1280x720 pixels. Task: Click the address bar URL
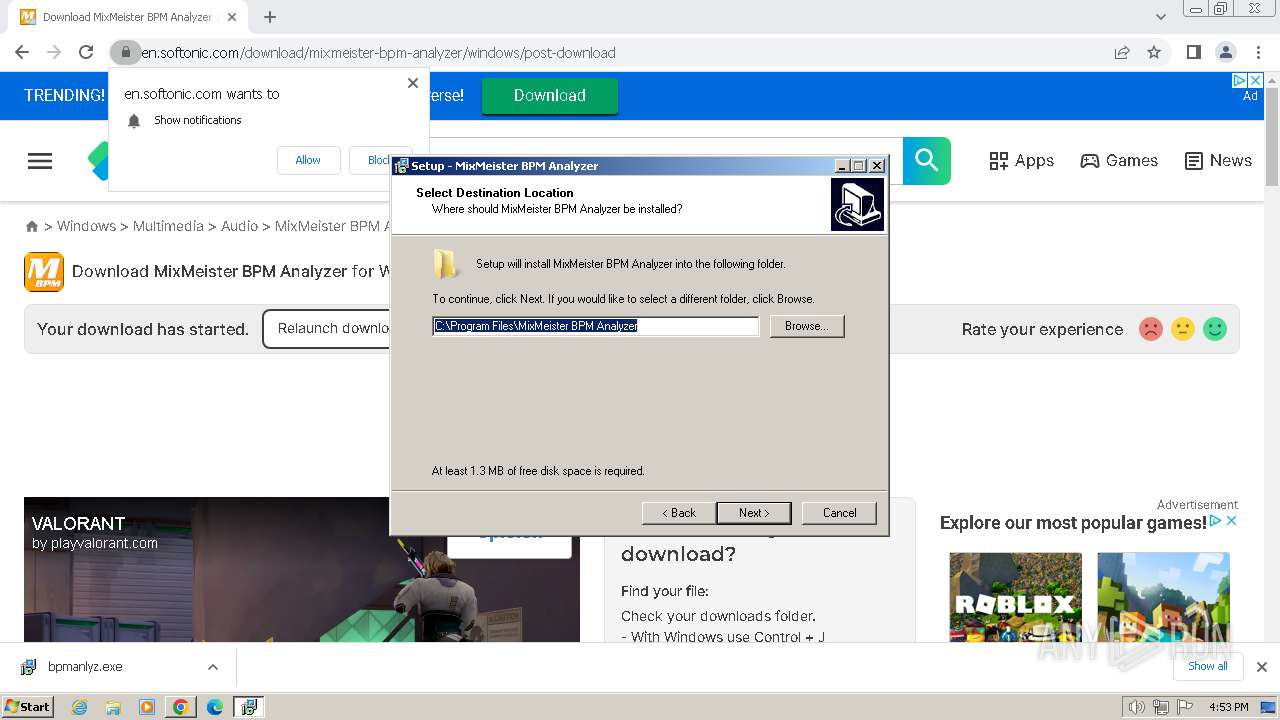[378, 52]
